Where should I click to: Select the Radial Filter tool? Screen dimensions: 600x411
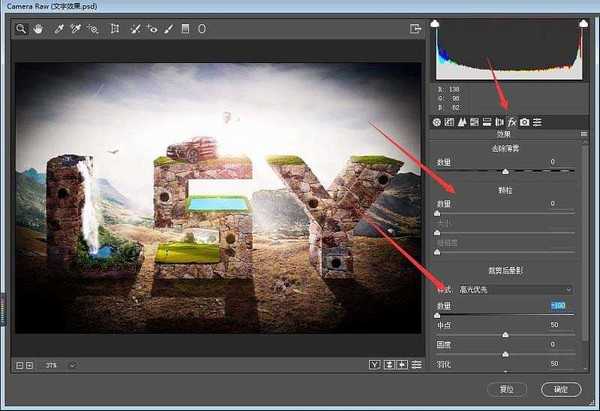point(201,29)
